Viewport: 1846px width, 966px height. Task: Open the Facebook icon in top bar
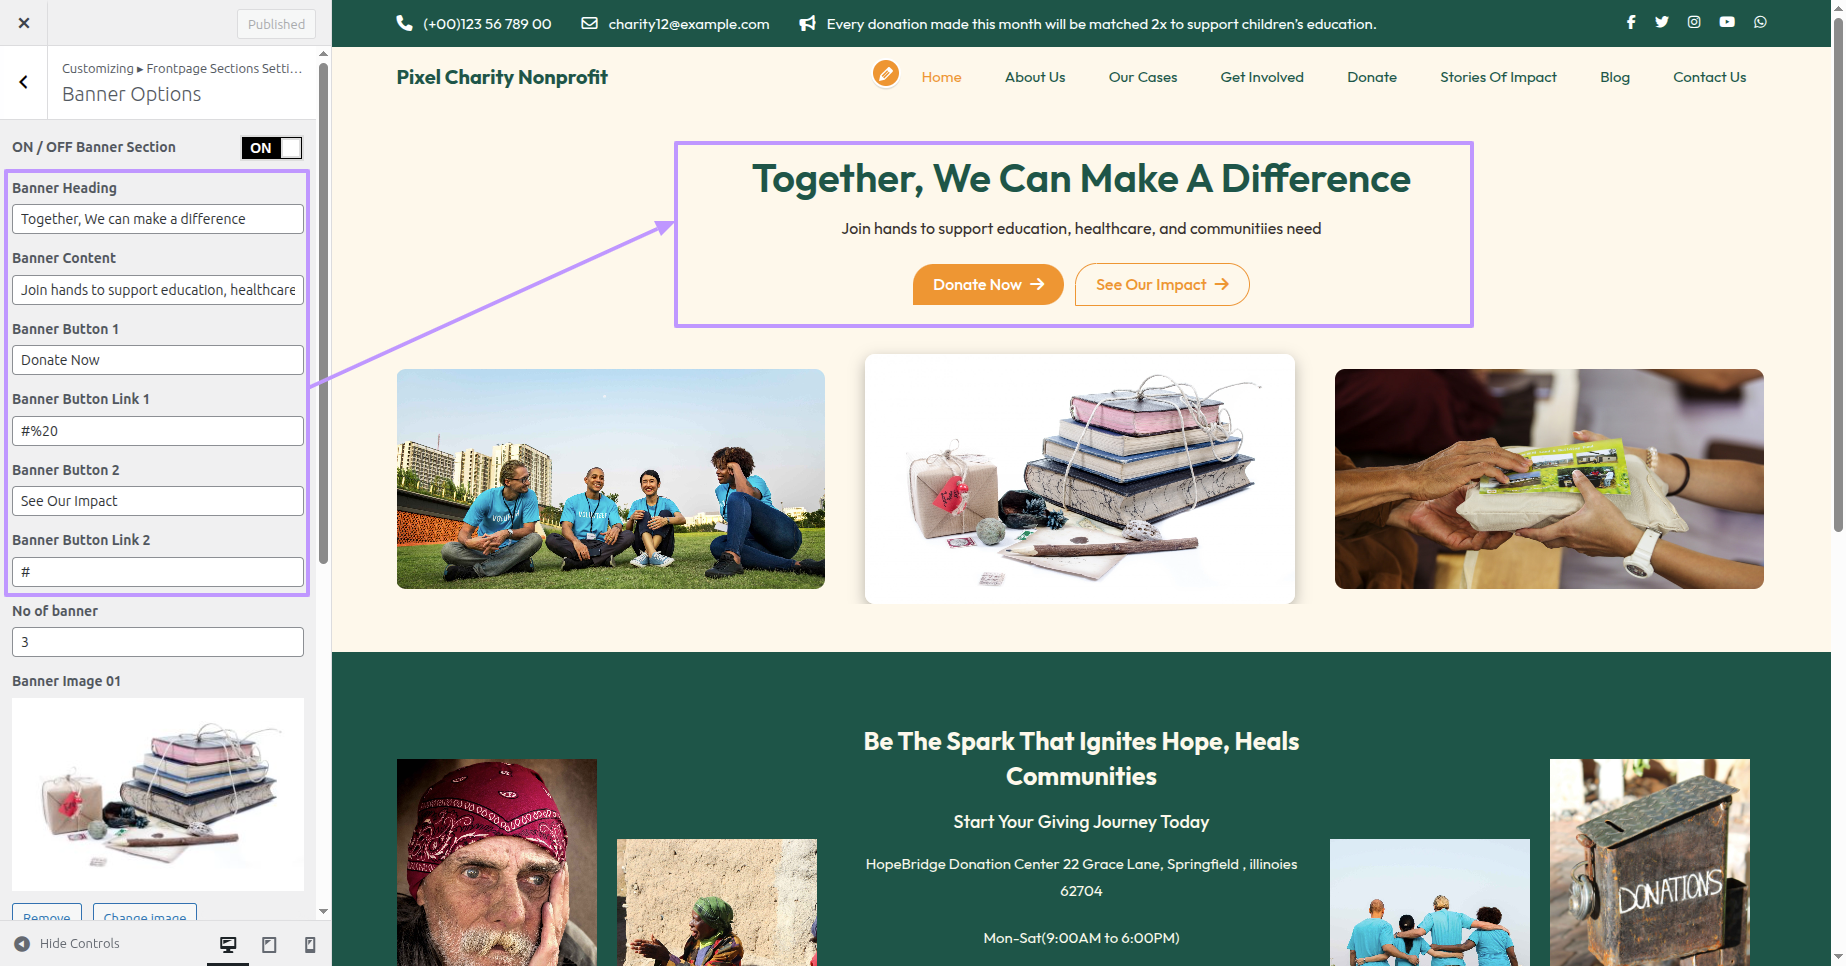tap(1631, 22)
